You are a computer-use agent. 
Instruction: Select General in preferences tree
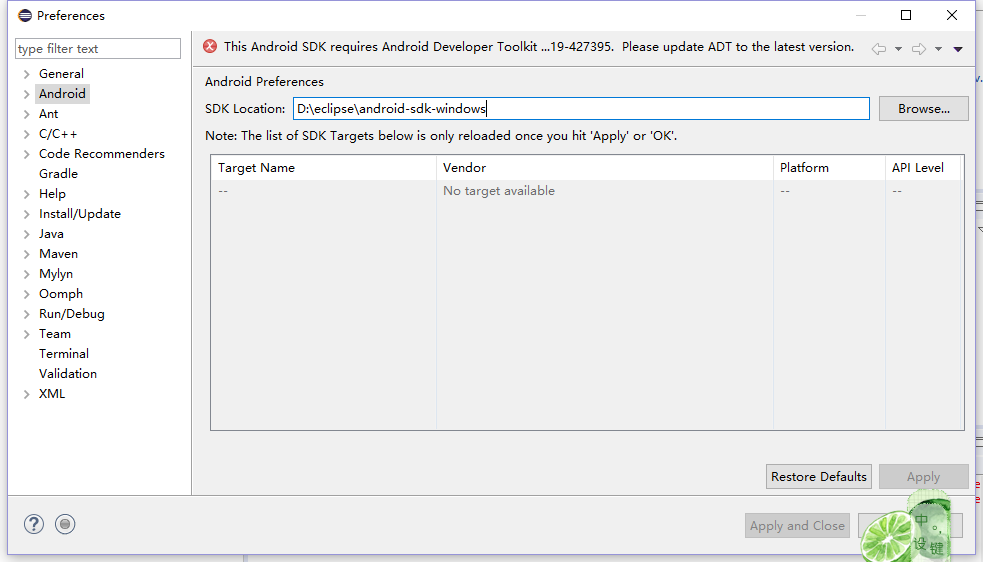61,73
